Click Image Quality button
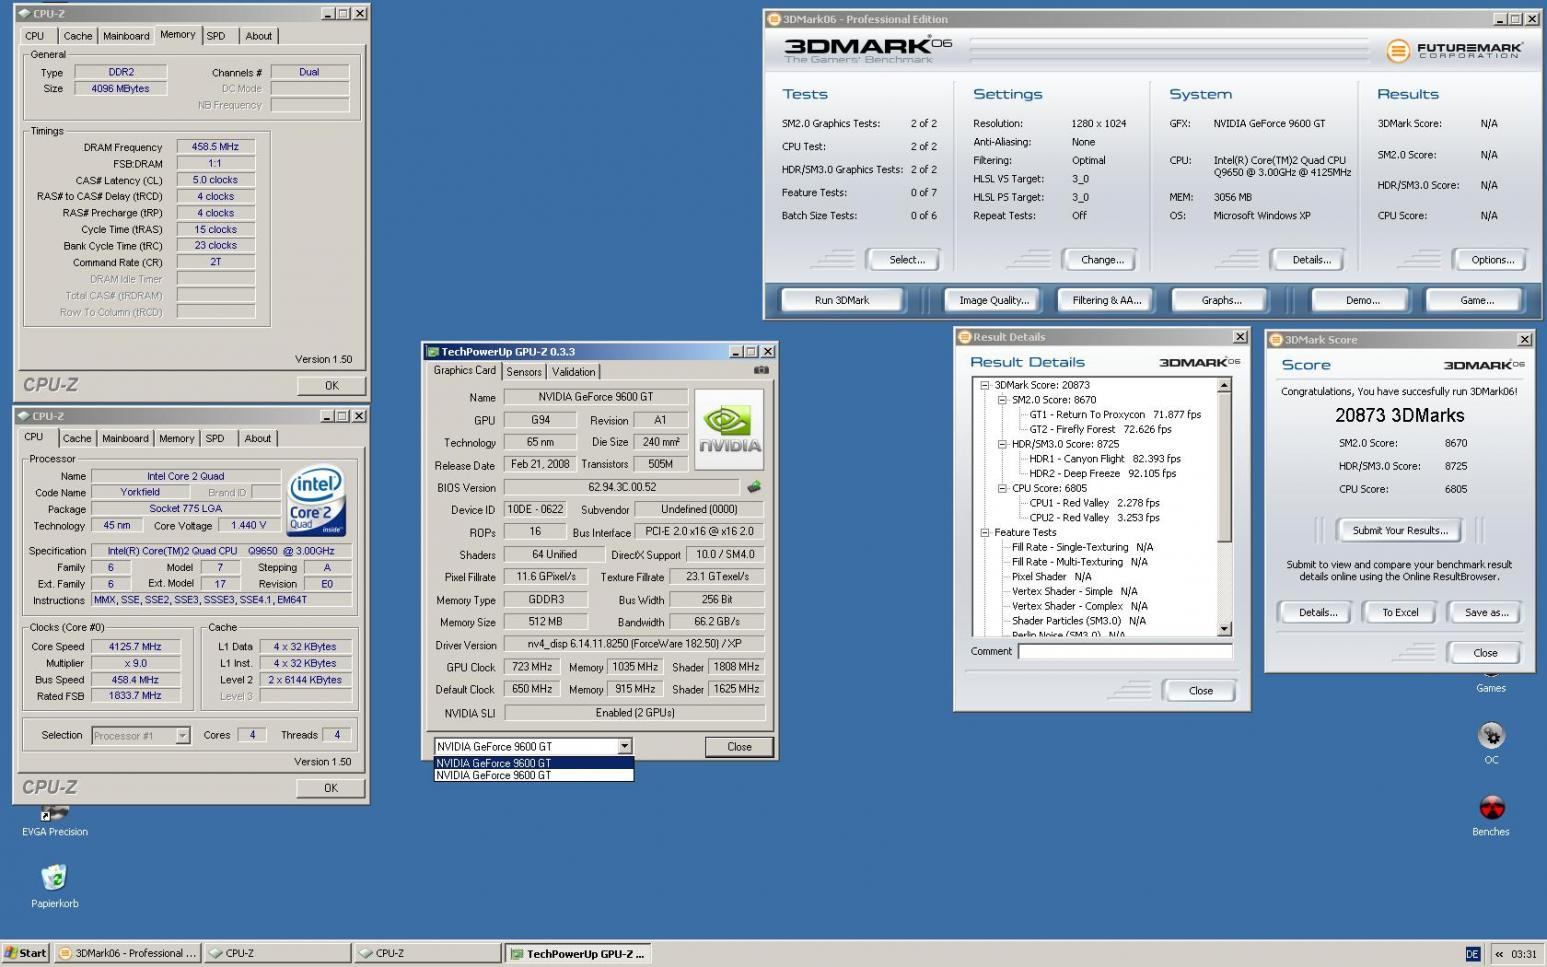The width and height of the screenshot is (1547, 967). pos(994,300)
